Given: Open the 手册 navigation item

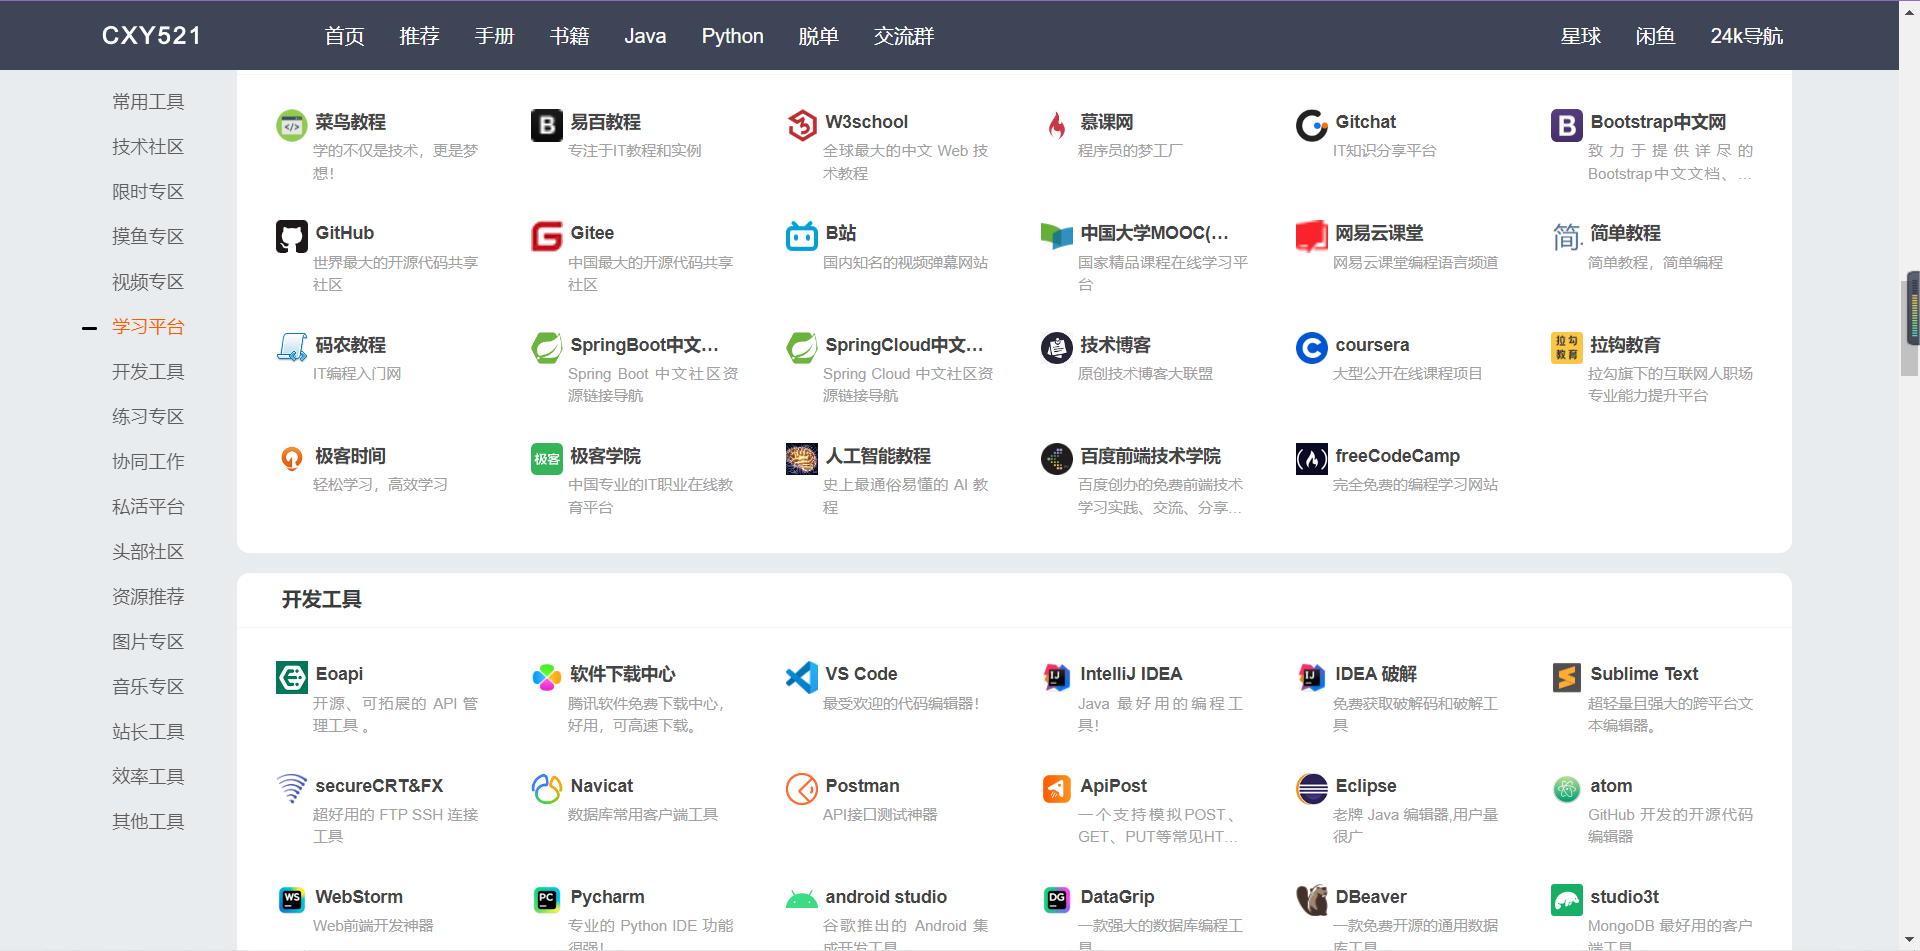Looking at the screenshot, I should [494, 36].
